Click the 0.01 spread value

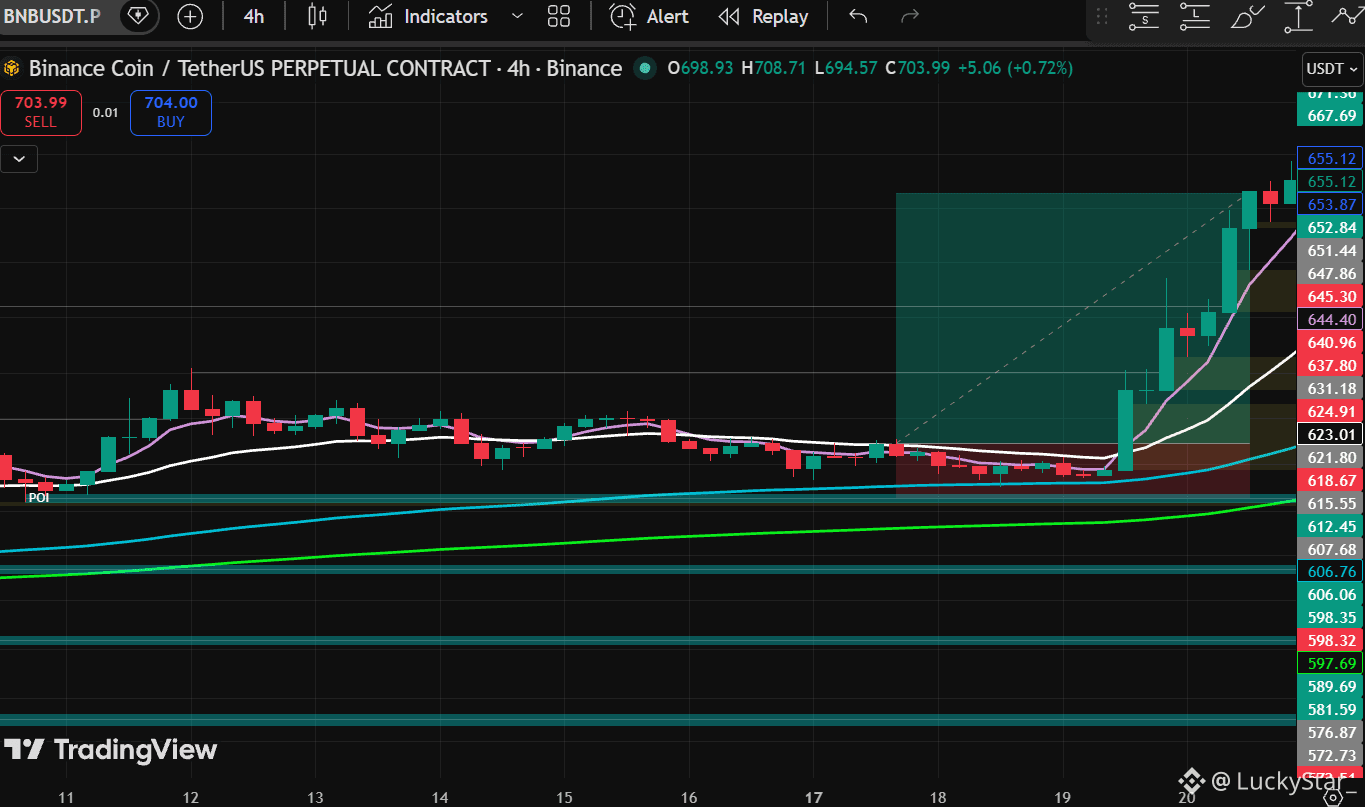[106, 112]
